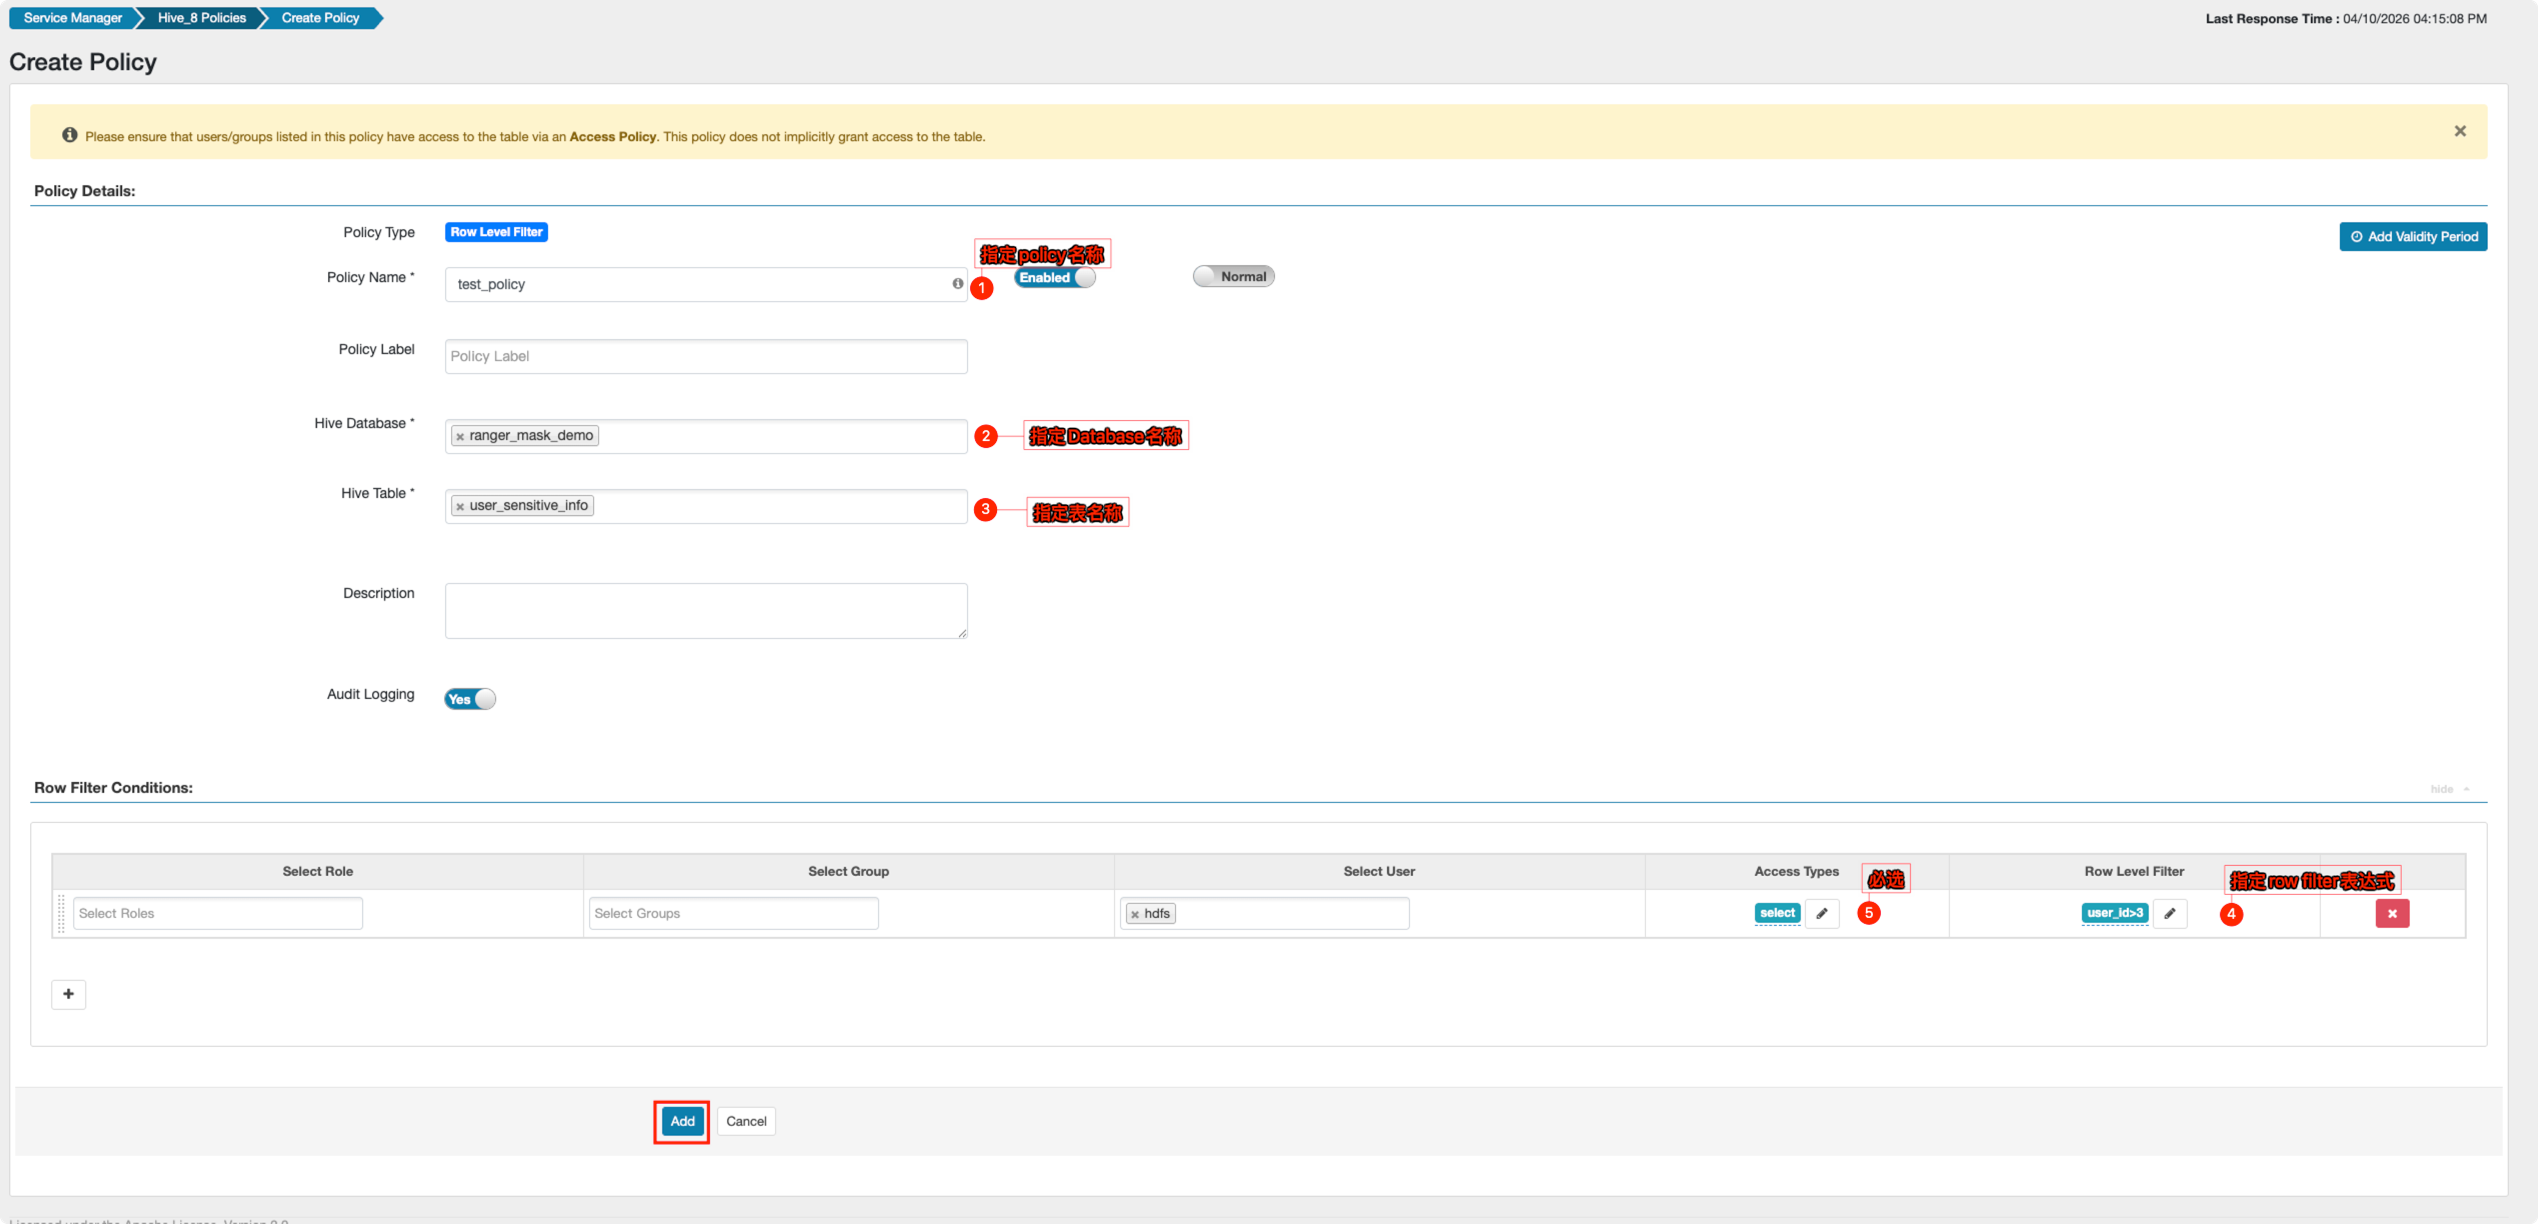Screen dimensions: 2538x1224
Task: Remove hdfs user tag
Action: pyautogui.click(x=1134, y=914)
